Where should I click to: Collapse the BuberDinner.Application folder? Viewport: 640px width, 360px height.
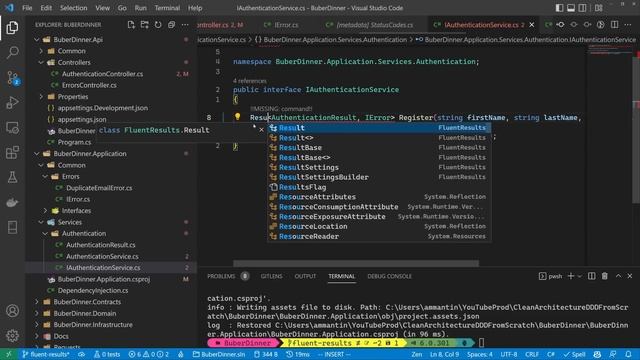coord(37,153)
